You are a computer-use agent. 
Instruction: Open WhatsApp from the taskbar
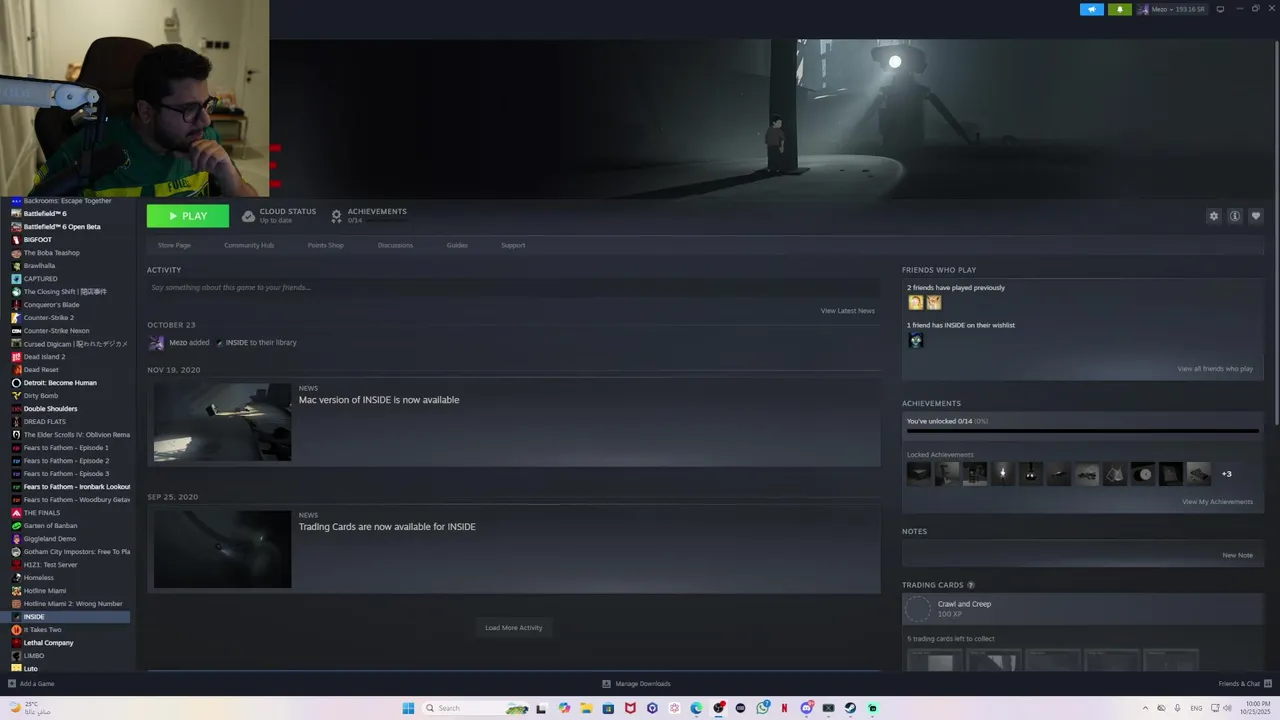pyautogui.click(x=763, y=708)
